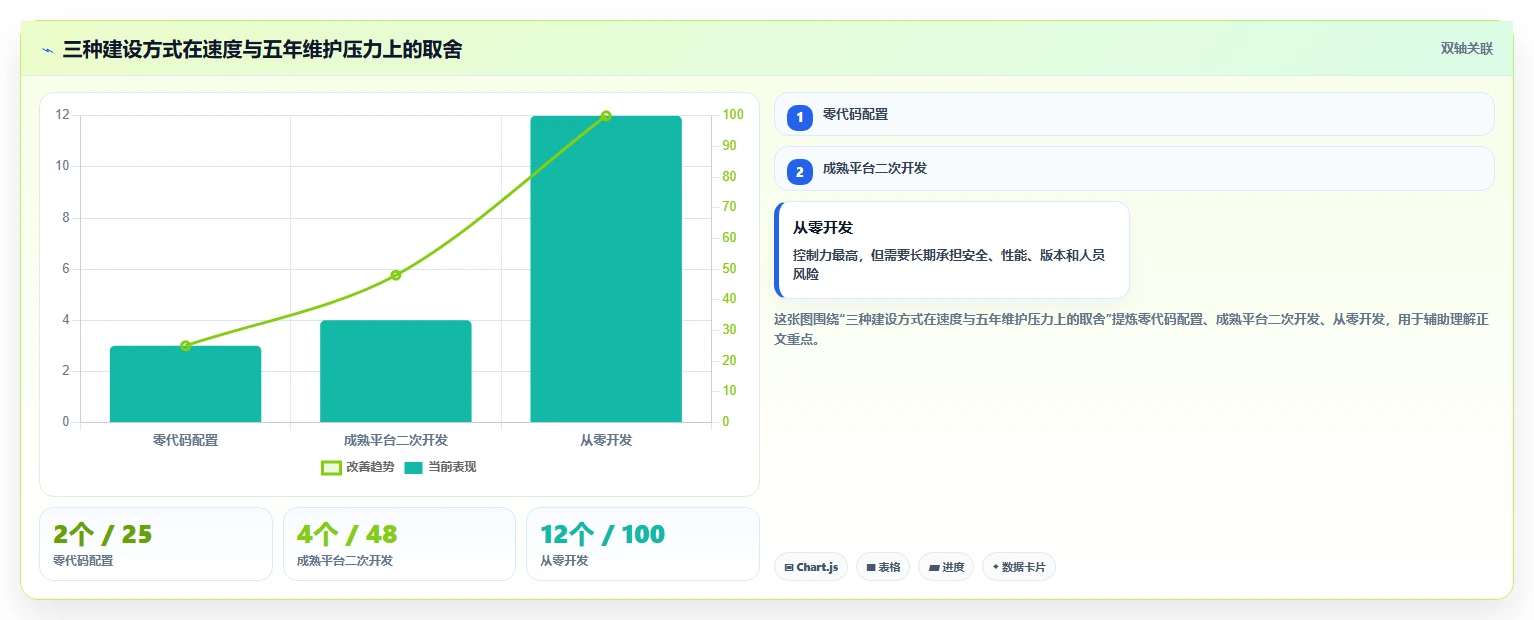
Task: Click the x-axis label 成熟平台二次开发
Action: (x=396, y=440)
